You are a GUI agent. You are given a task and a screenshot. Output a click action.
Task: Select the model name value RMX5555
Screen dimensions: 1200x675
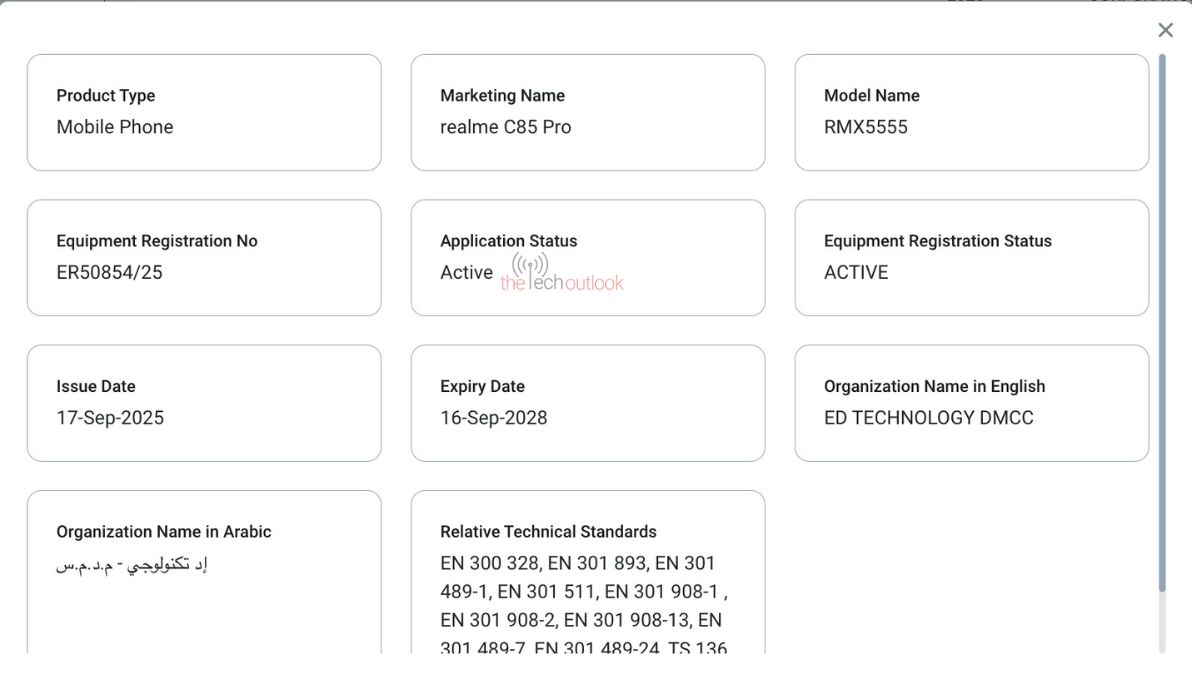[x=866, y=127]
